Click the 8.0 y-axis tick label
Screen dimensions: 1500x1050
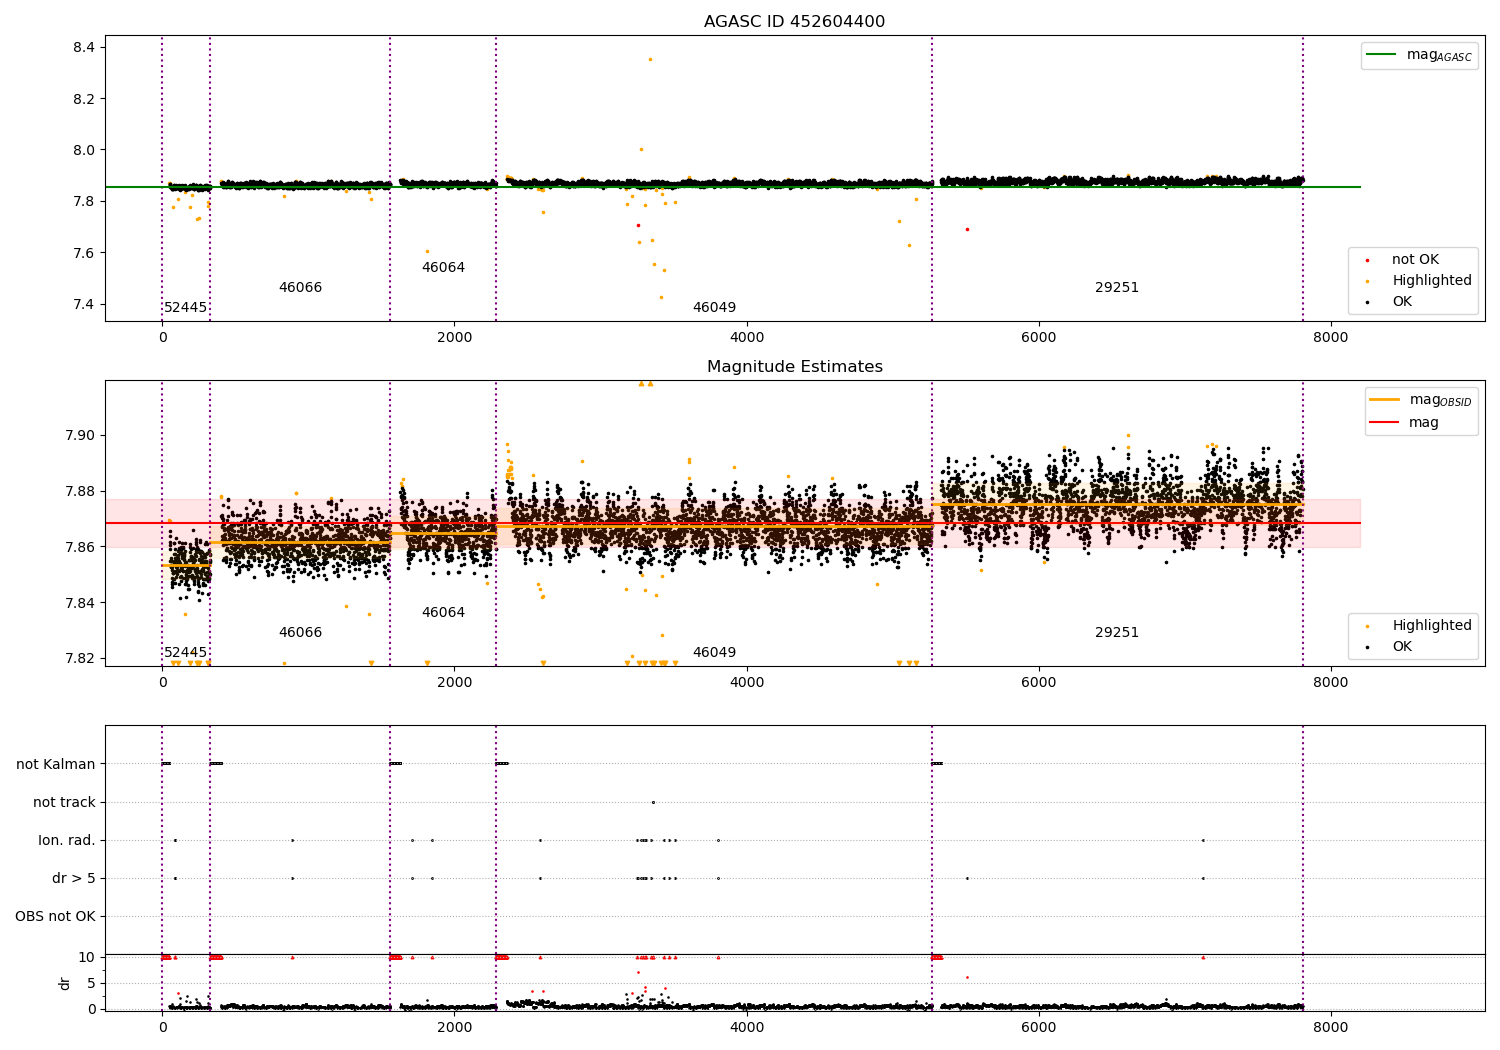(x=84, y=151)
